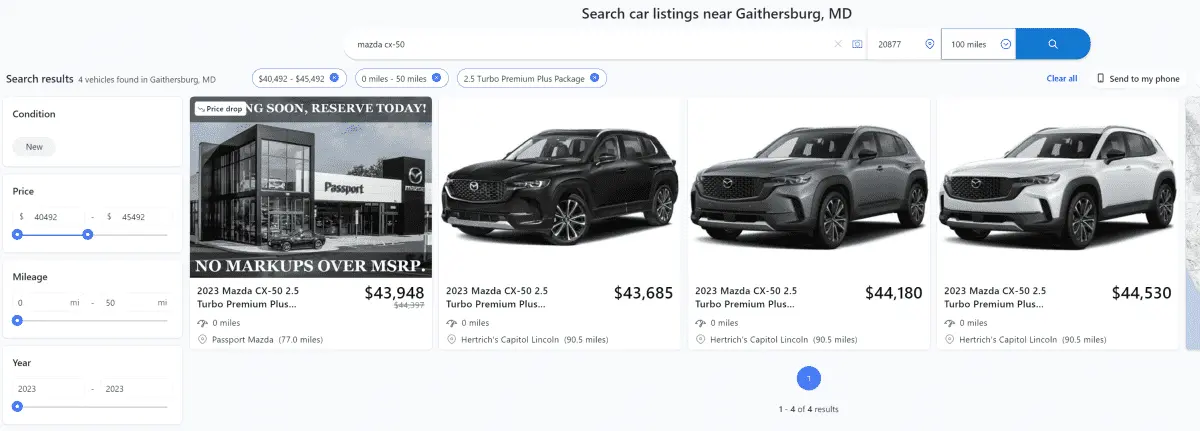
Task: Expand the 100 miles radius dropdown
Action: (1006, 44)
